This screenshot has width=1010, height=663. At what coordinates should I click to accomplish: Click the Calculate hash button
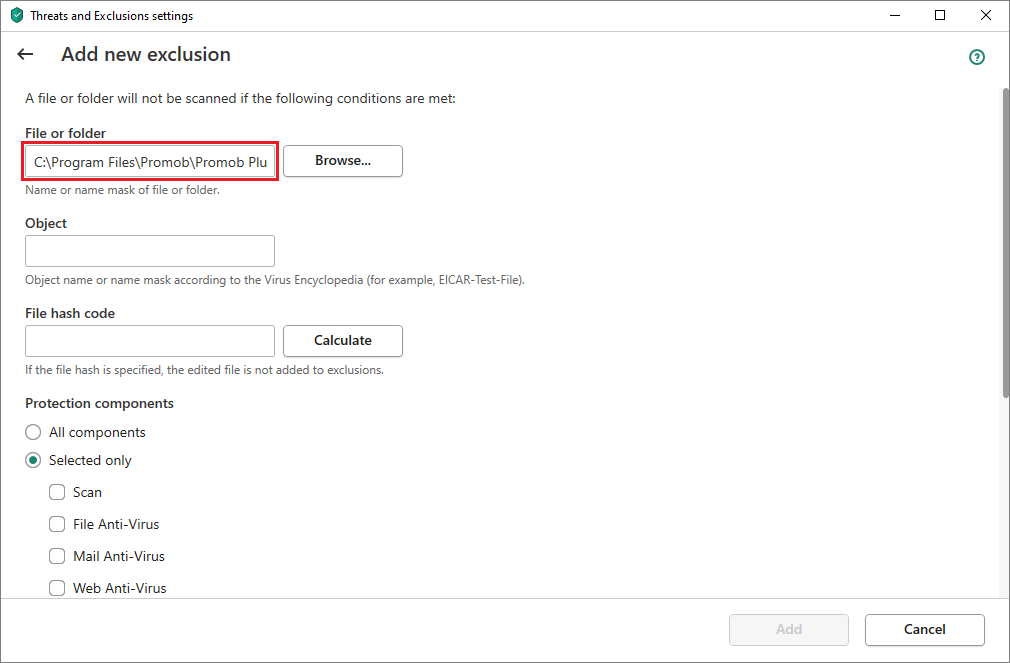[343, 341]
